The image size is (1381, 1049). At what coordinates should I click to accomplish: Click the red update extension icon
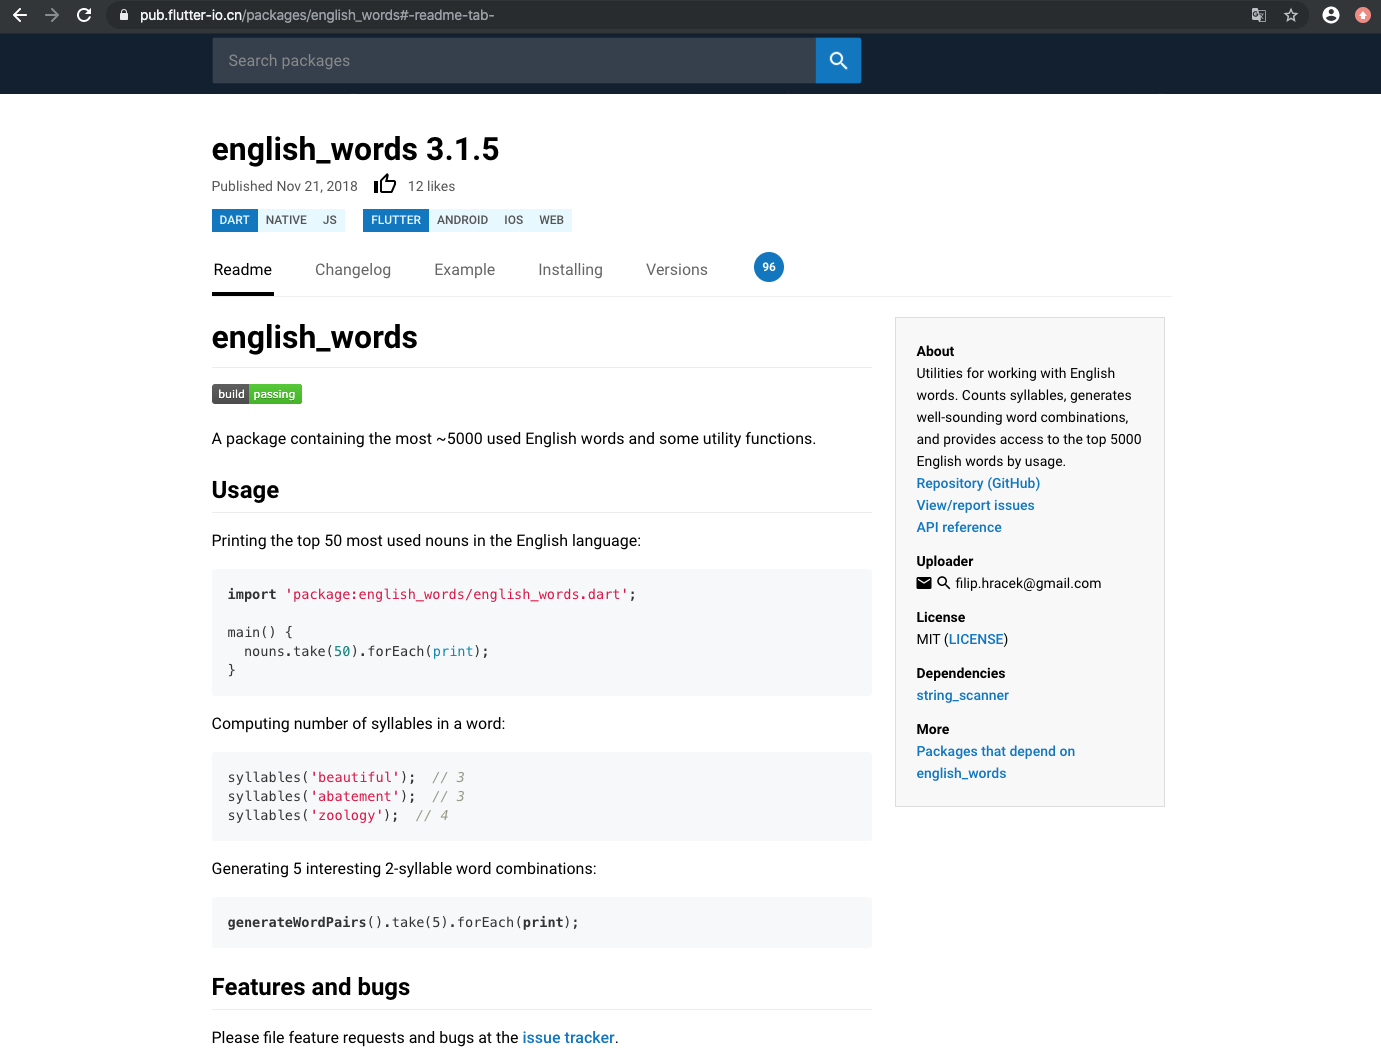[1363, 15]
